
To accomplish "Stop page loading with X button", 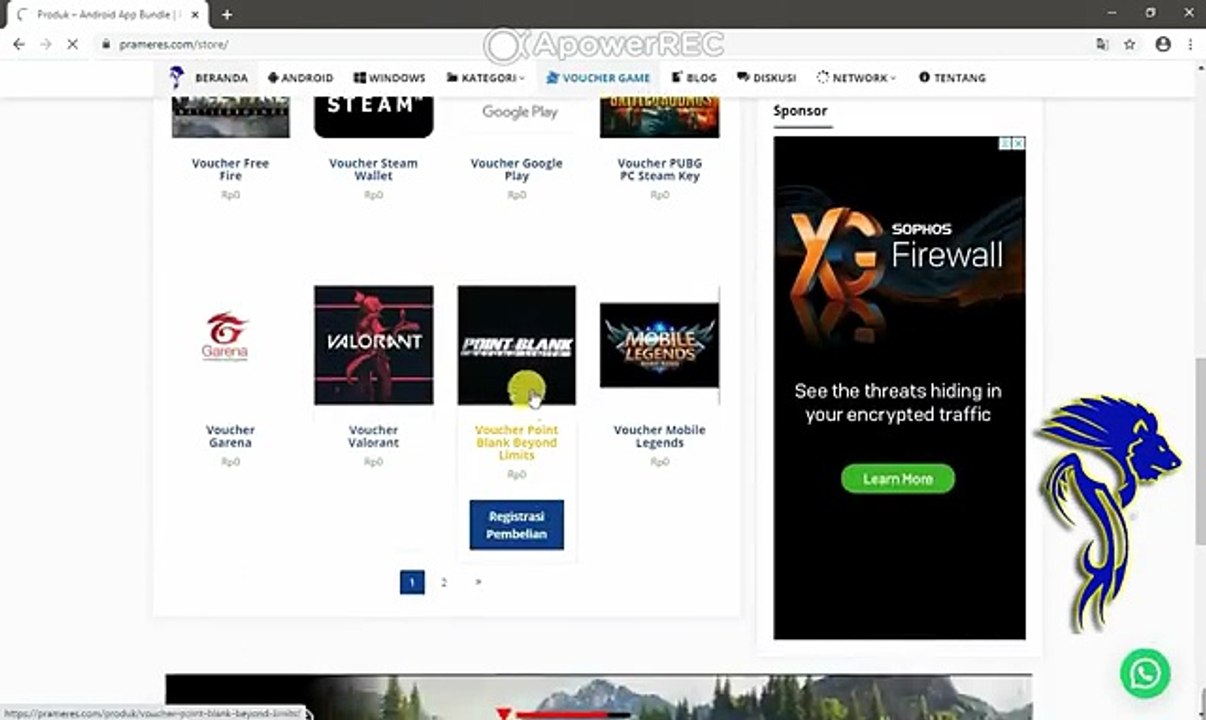I will pyautogui.click(x=72, y=44).
